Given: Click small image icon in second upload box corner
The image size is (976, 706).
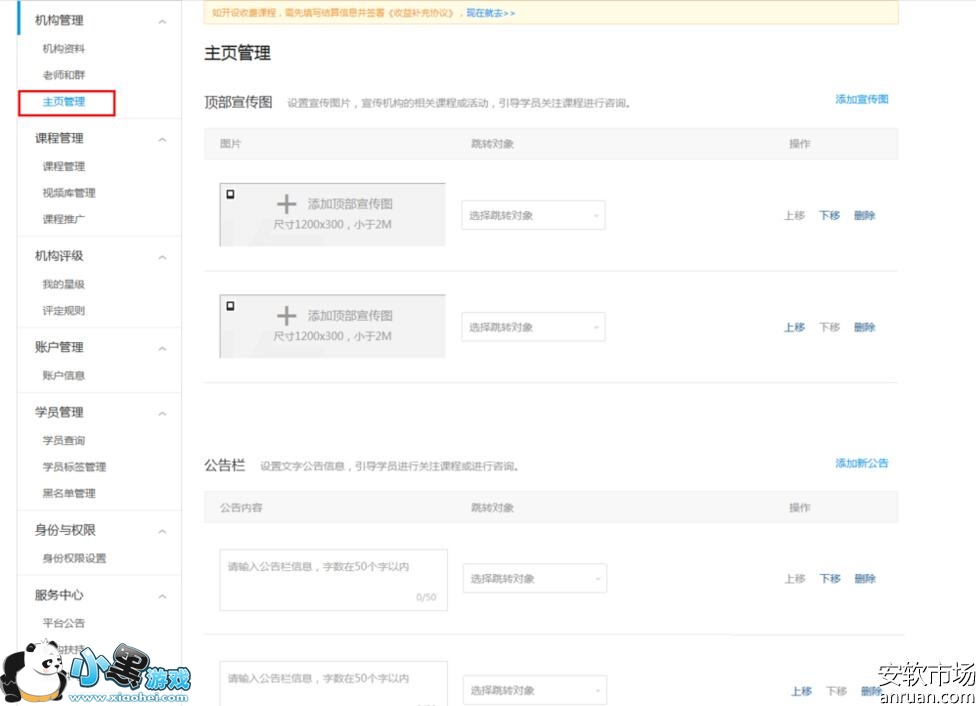Looking at the screenshot, I should (230, 305).
